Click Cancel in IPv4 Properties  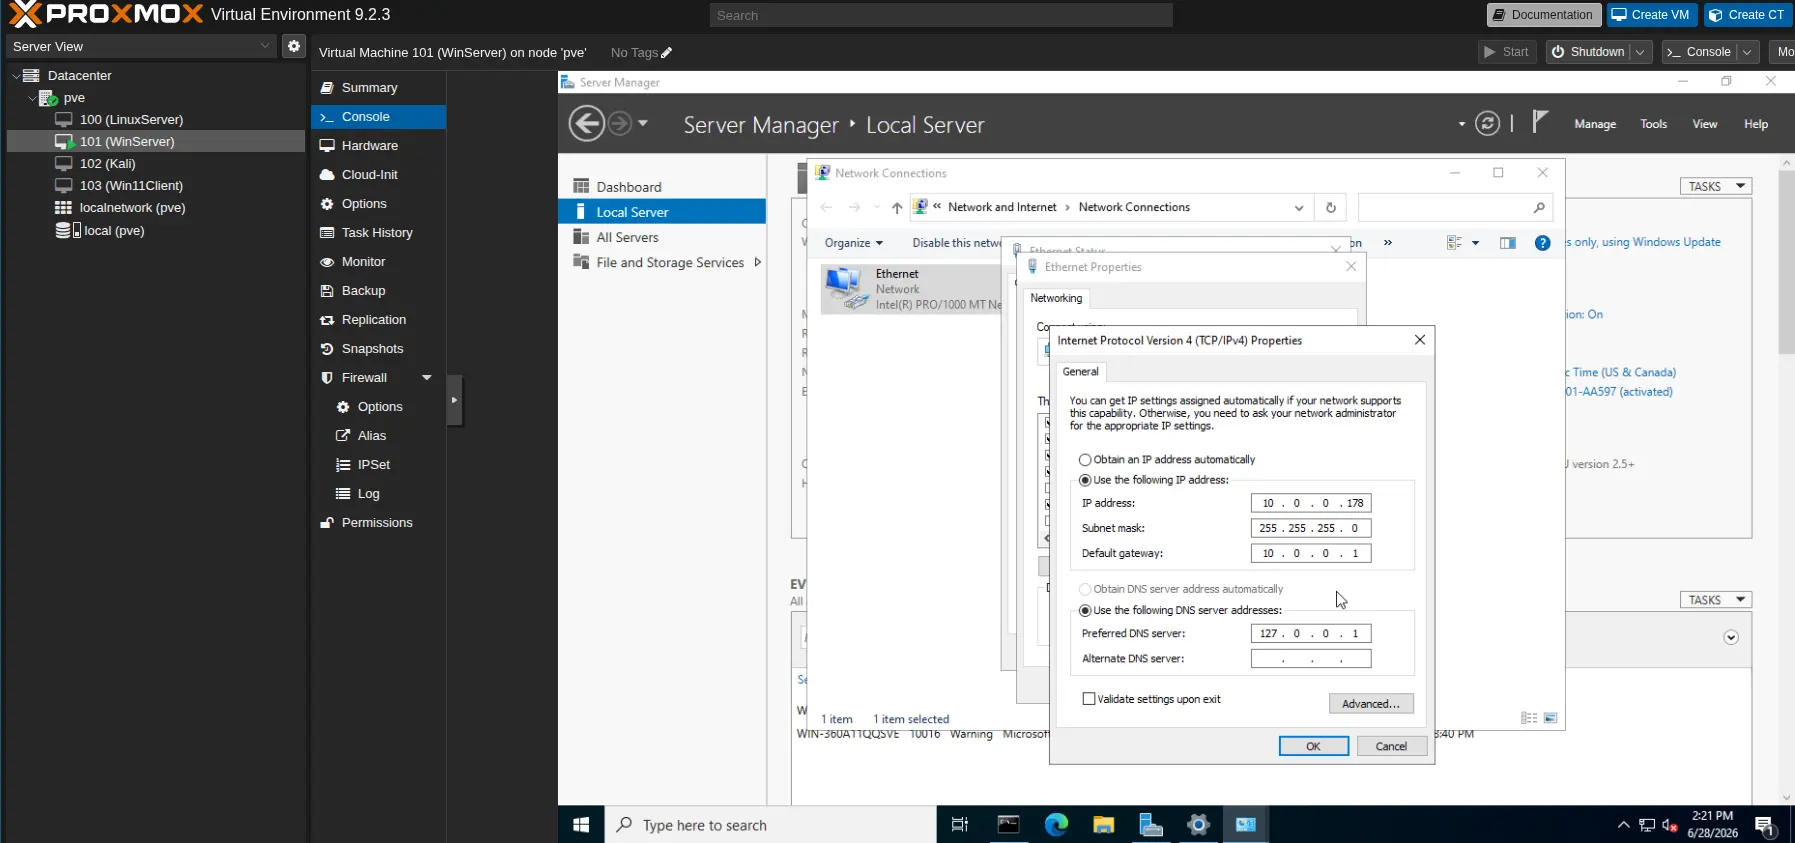tap(1392, 746)
